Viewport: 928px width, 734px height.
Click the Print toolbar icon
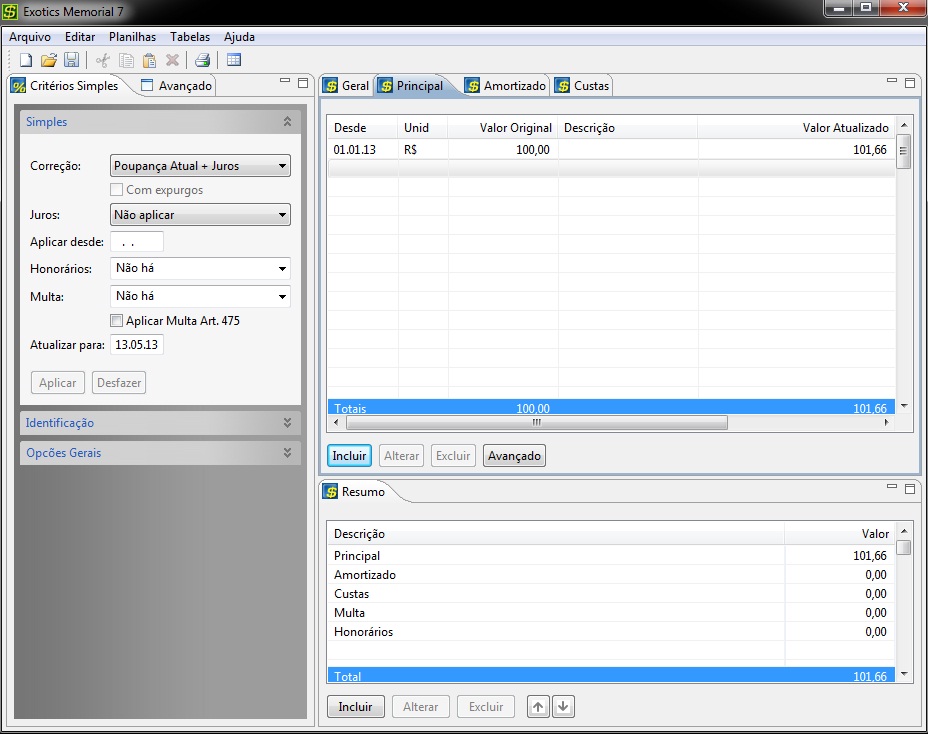(x=202, y=60)
